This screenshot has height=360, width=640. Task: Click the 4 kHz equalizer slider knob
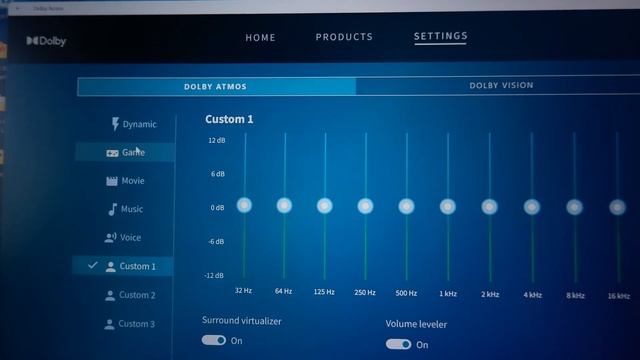coord(532,207)
